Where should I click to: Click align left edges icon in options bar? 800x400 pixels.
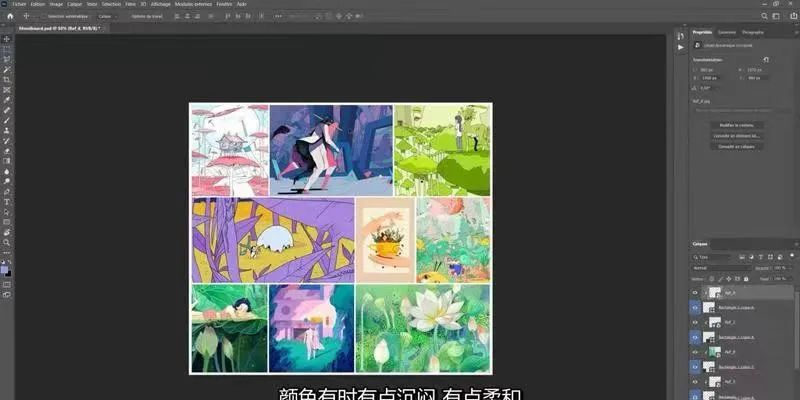(x=177, y=16)
